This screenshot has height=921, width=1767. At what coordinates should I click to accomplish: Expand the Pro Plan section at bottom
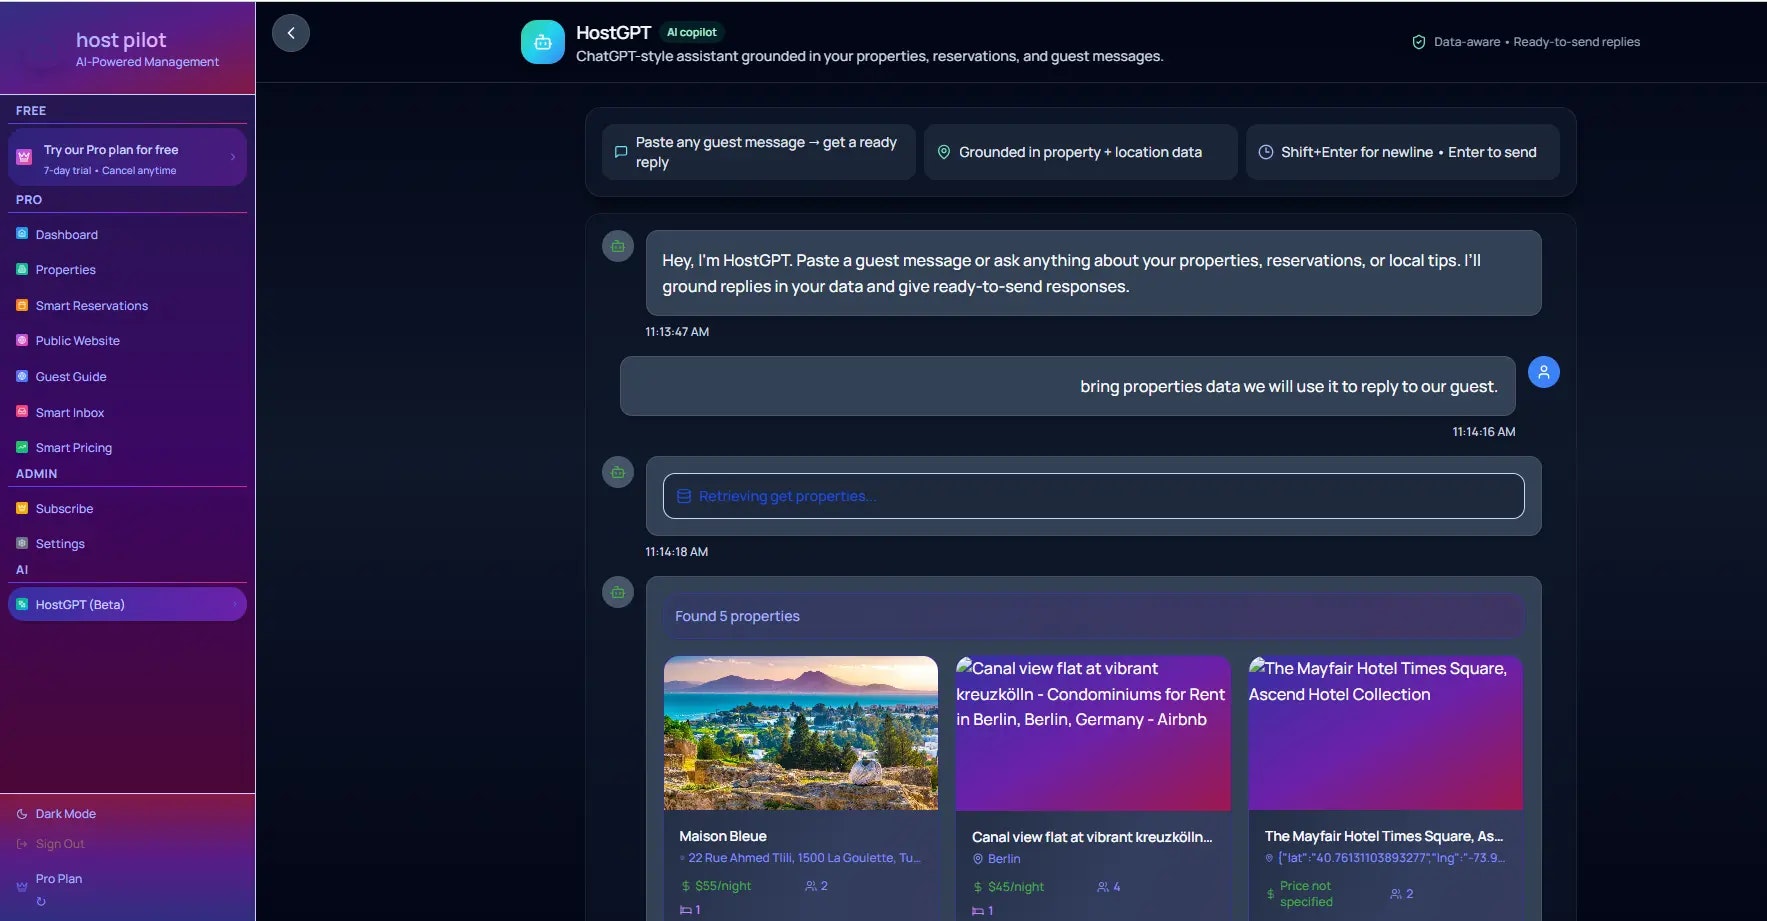coord(59,878)
